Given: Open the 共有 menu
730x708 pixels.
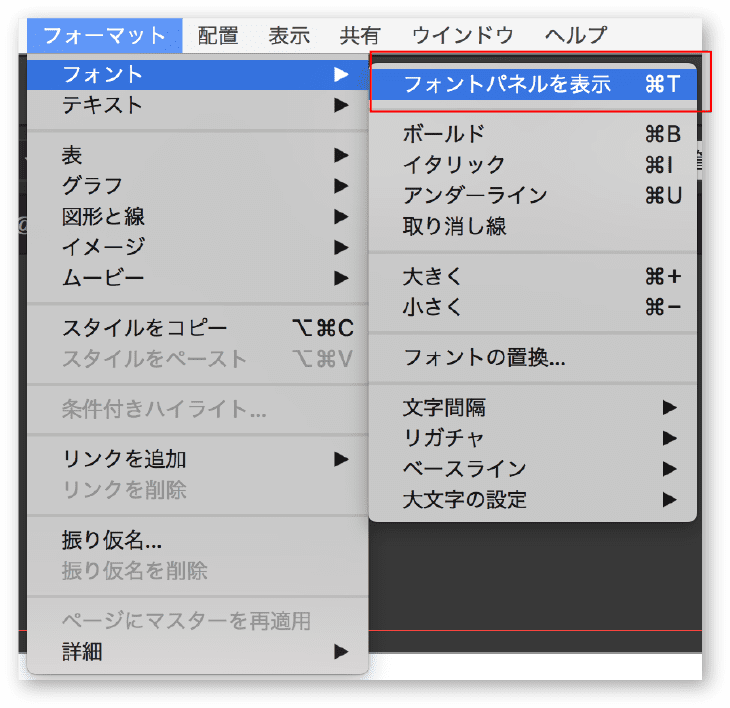Looking at the screenshot, I should point(360,35).
